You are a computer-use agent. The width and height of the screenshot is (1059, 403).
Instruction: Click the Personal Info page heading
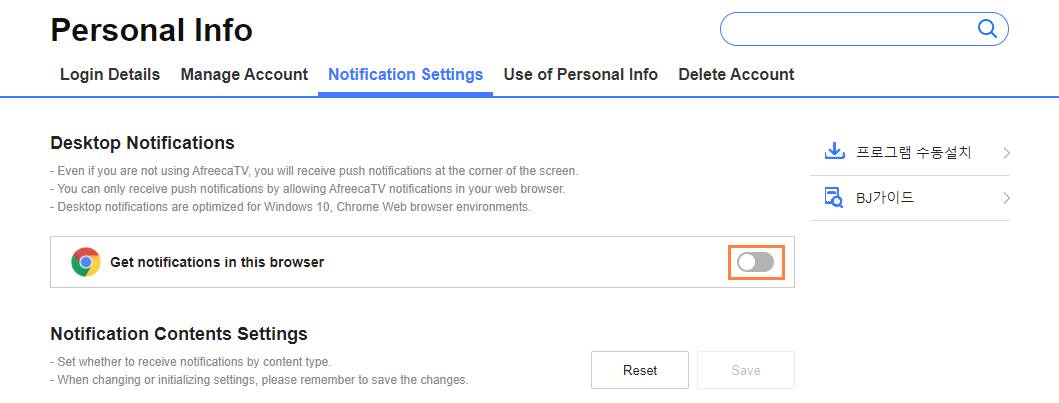click(151, 30)
